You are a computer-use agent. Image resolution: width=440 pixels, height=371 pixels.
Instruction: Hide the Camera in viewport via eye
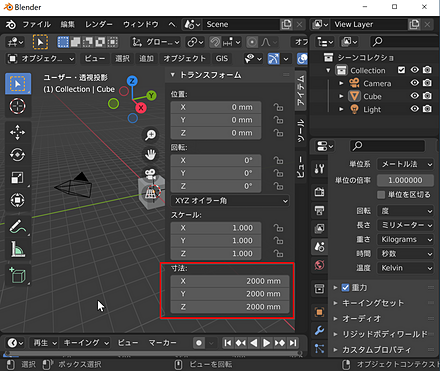414,83
